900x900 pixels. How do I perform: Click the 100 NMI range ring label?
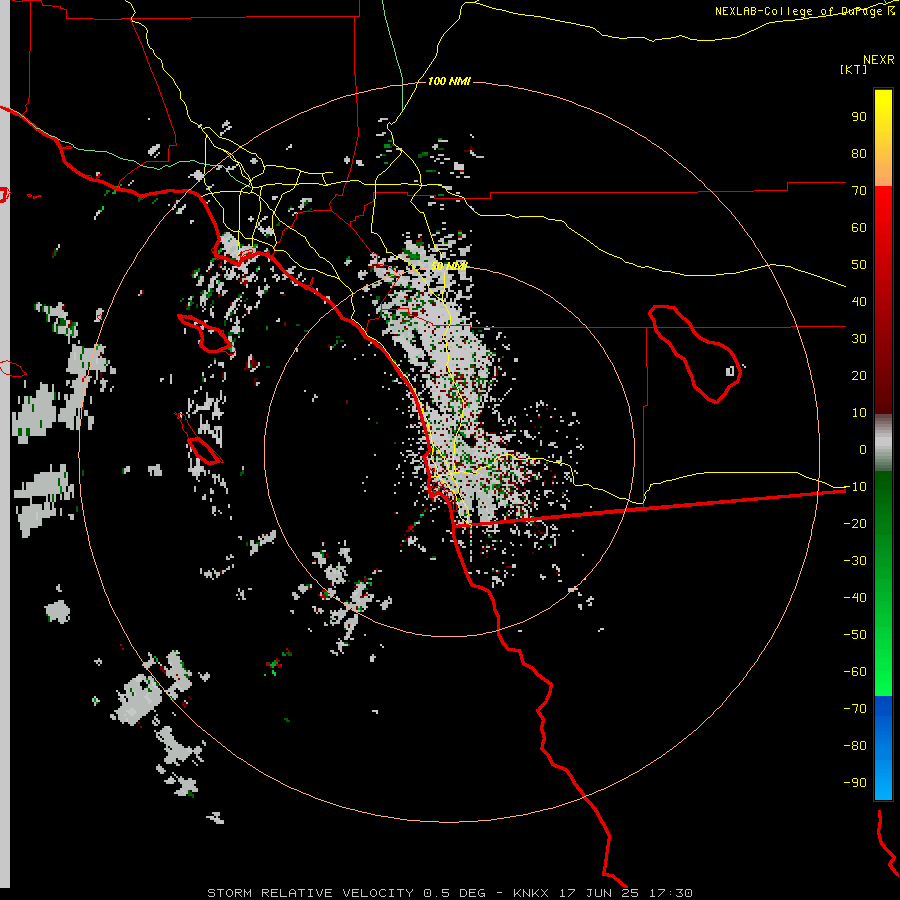449,81
